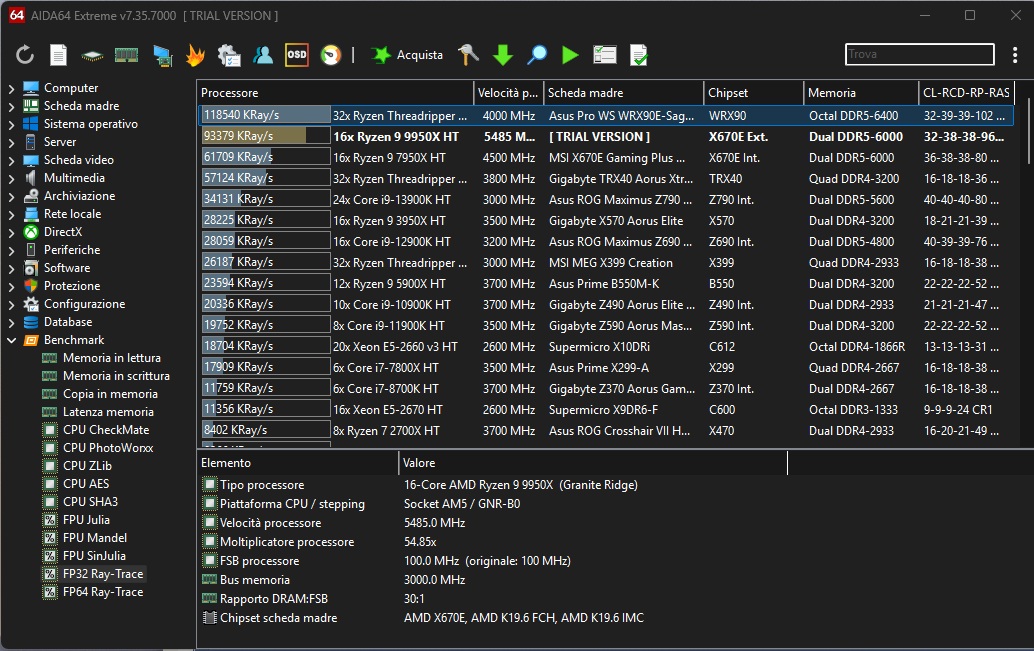Click the Refresh toolbar icon
1034x651 pixels.
point(25,55)
